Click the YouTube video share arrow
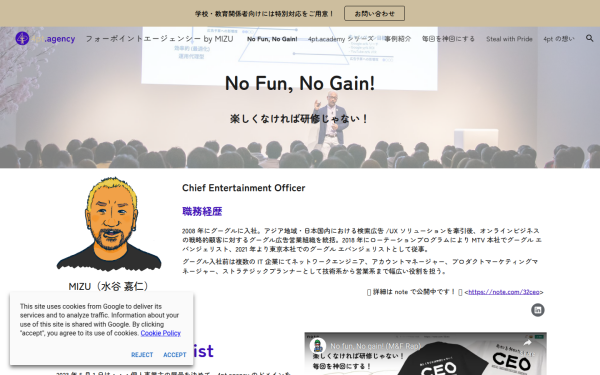Viewport: 600px width, 375px height. click(527, 343)
